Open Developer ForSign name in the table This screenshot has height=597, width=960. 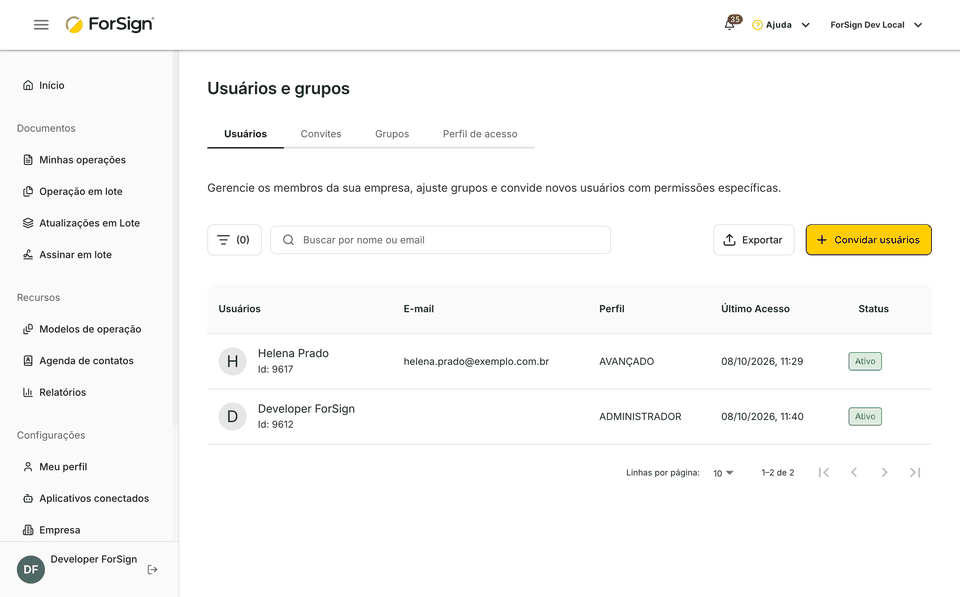[x=306, y=408]
